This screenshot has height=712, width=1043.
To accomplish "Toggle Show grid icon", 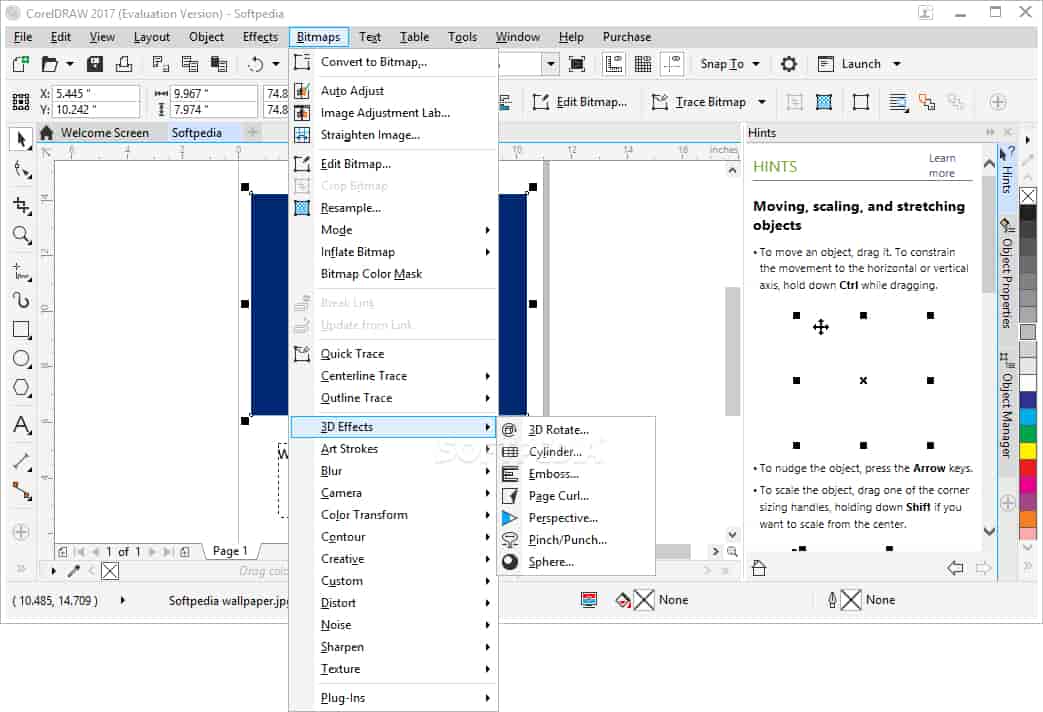I will click(643, 64).
